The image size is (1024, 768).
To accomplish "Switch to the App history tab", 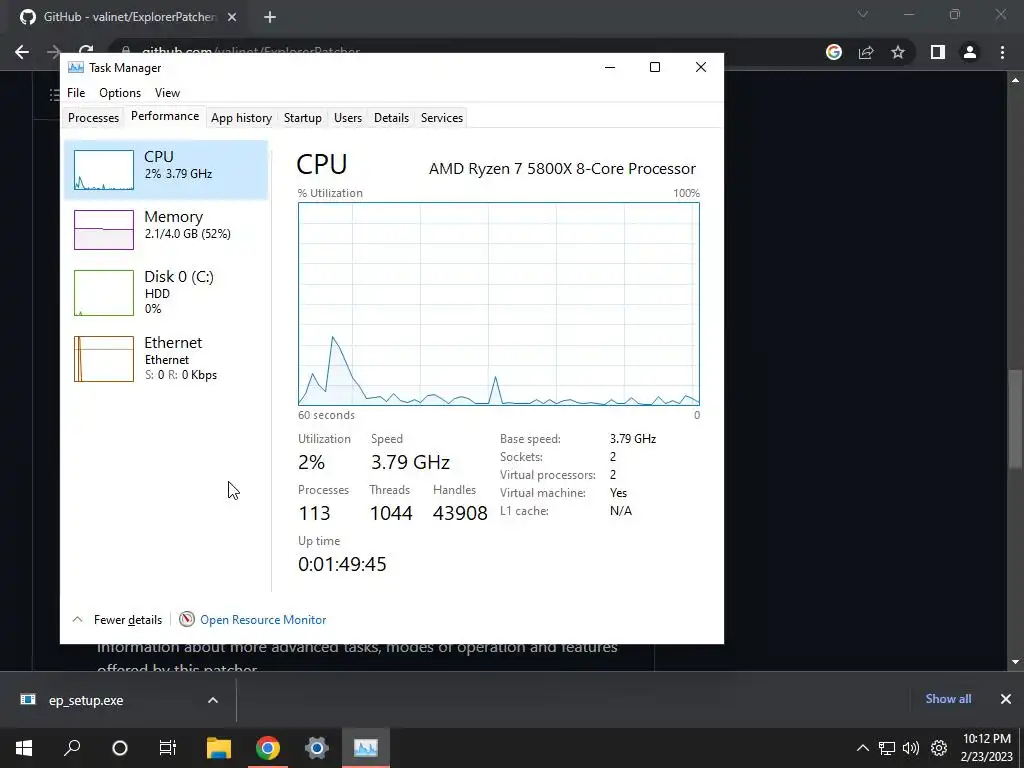I will pos(241,118).
